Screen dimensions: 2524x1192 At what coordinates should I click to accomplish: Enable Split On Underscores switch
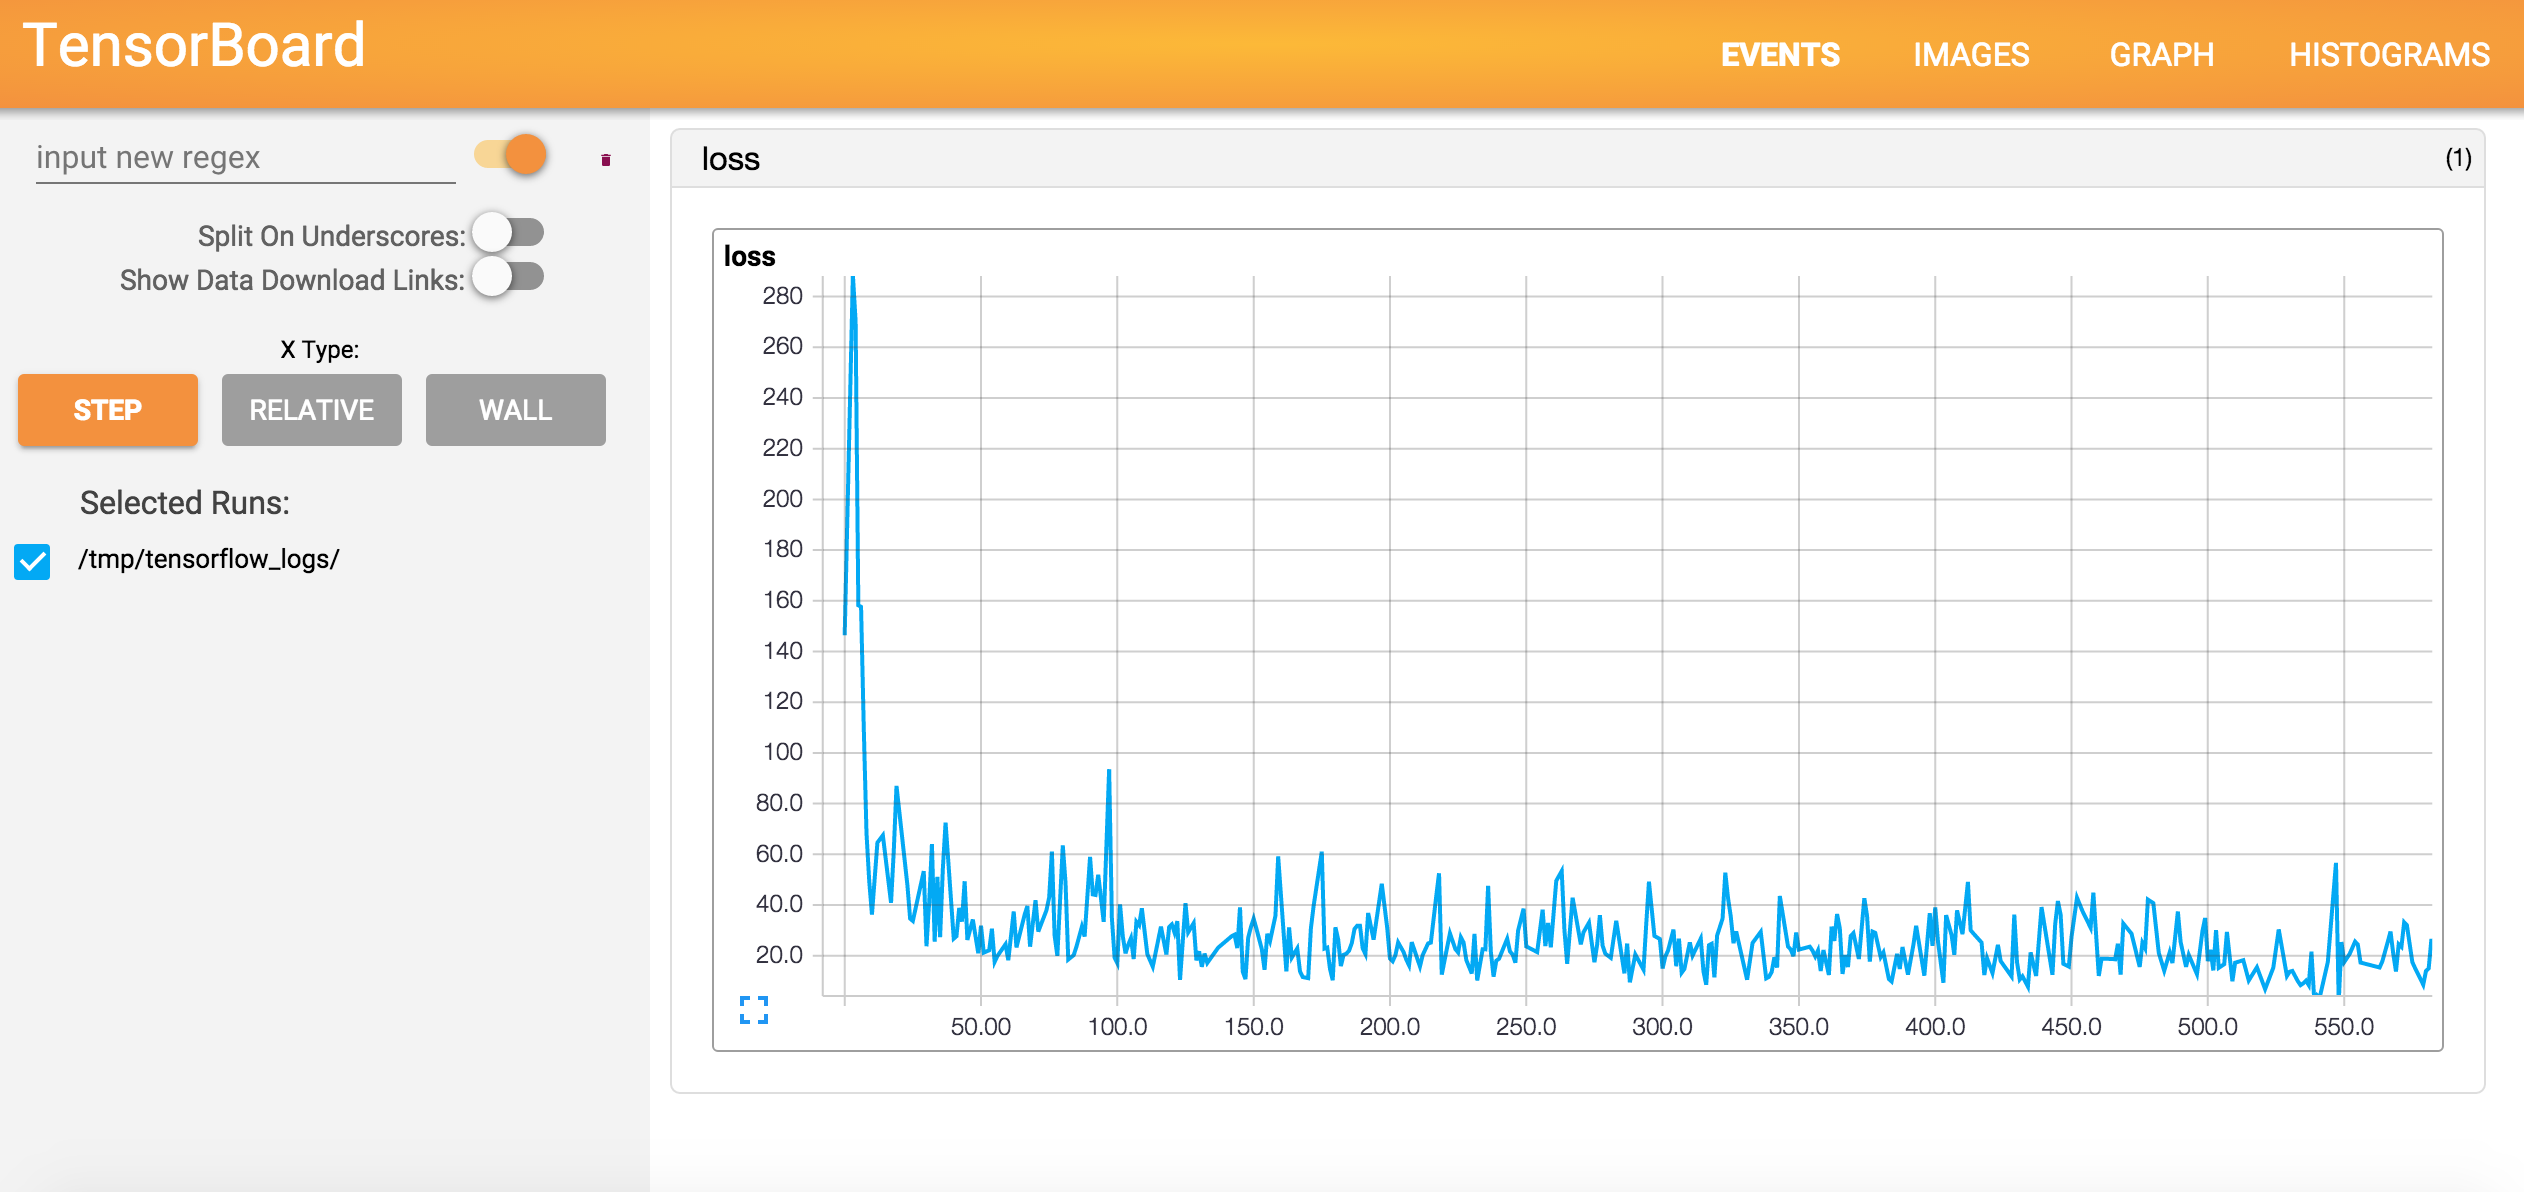coord(508,233)
